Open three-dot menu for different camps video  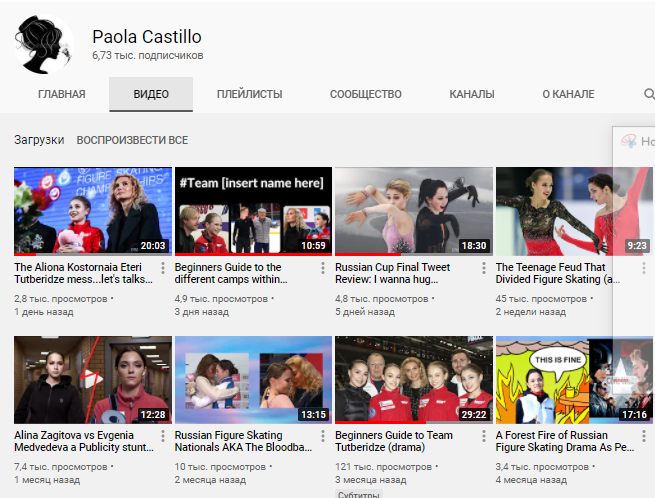tap(323, 268)
